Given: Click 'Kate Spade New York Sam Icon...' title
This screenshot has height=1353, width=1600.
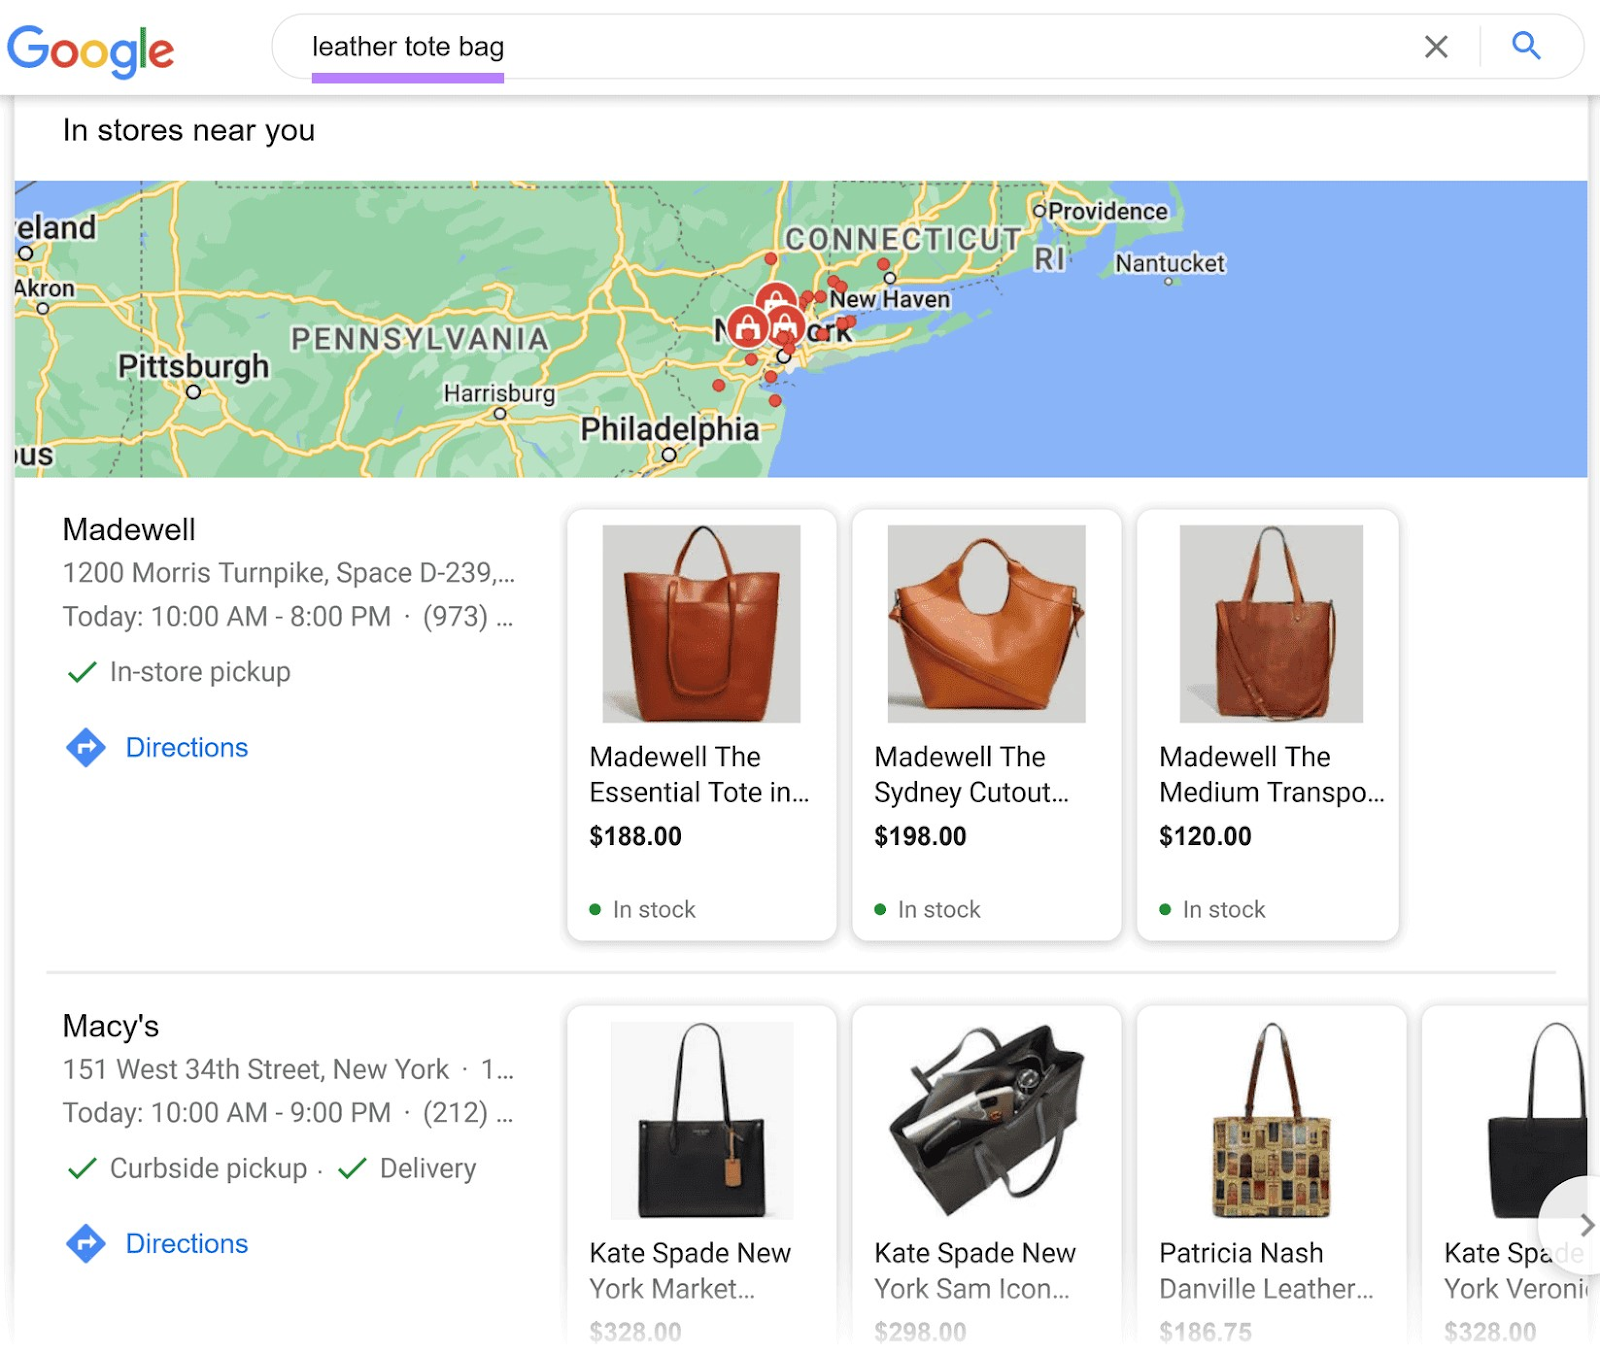Looking at the screenshot, I should (x=975, y=1271).
